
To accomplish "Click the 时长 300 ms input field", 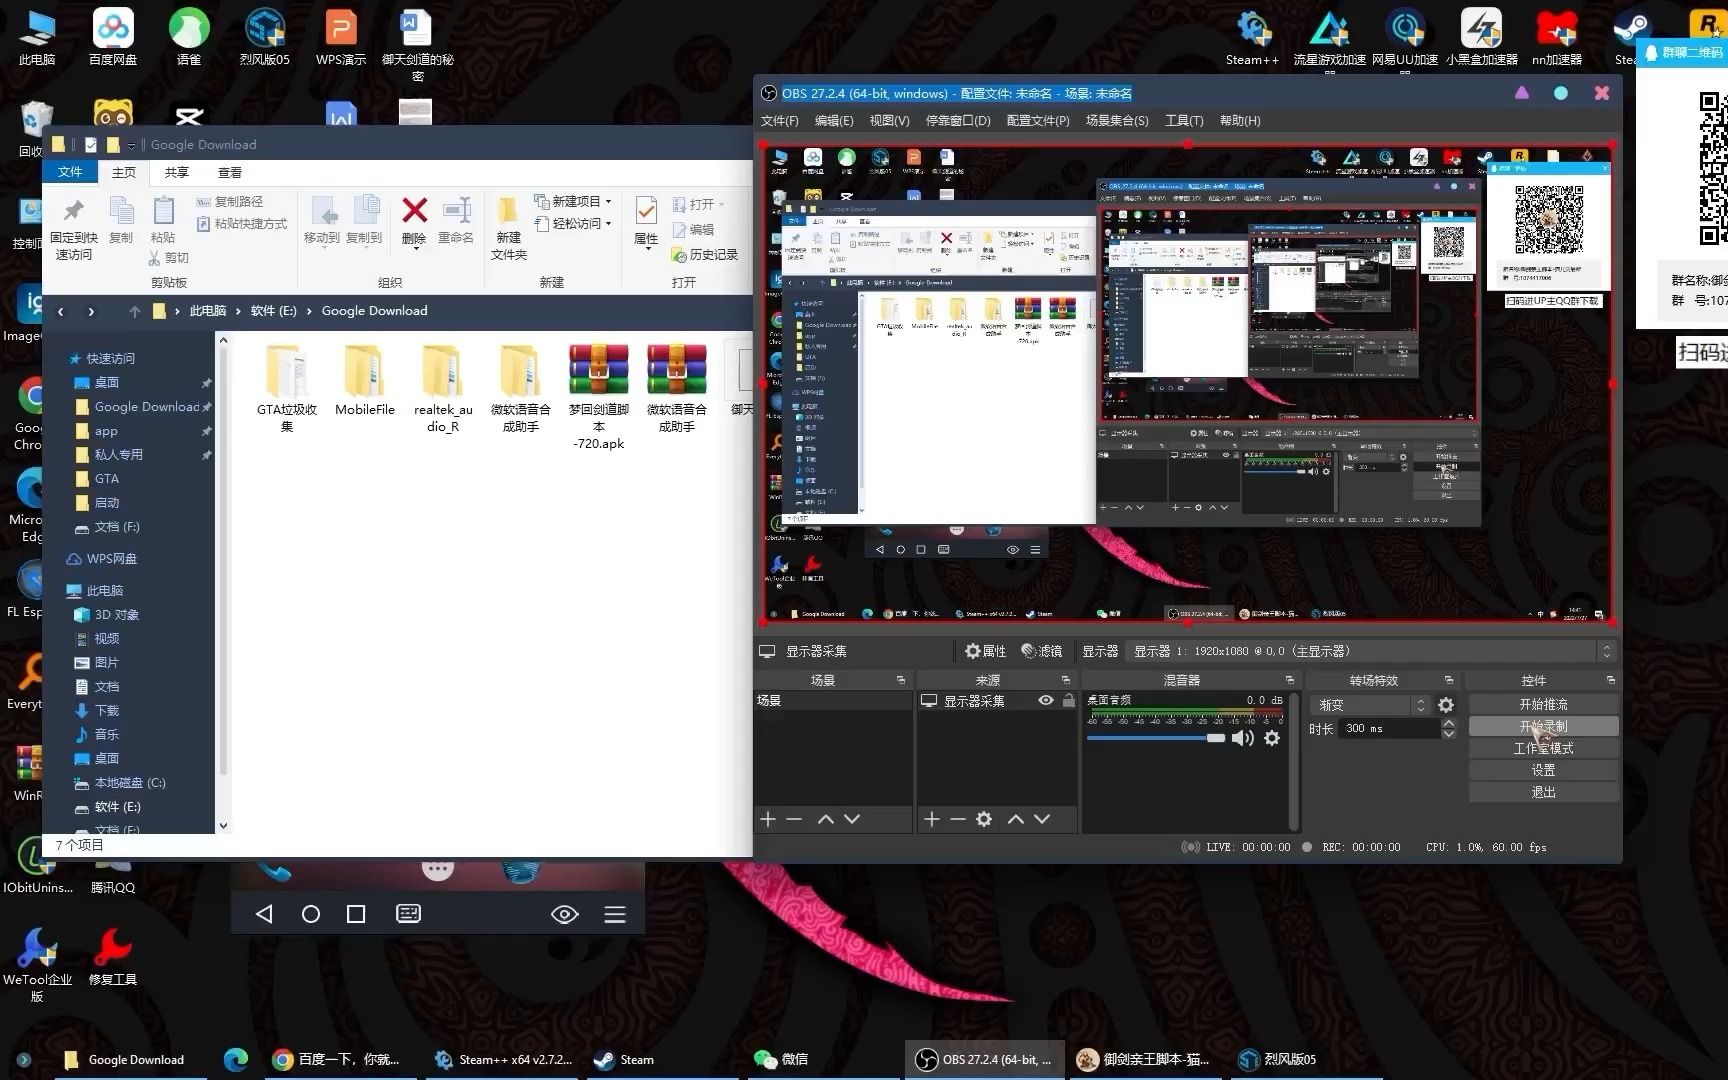I will coord(1389,729).
